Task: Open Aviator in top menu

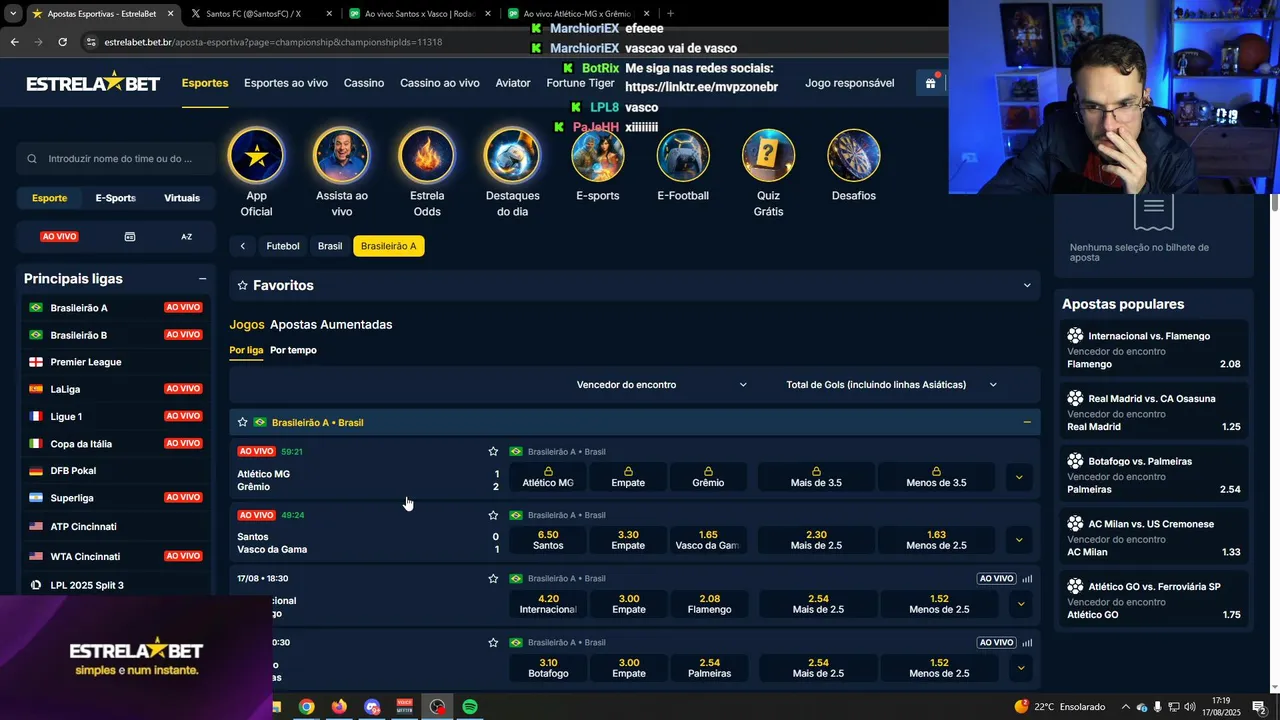Action: point(513,83)
